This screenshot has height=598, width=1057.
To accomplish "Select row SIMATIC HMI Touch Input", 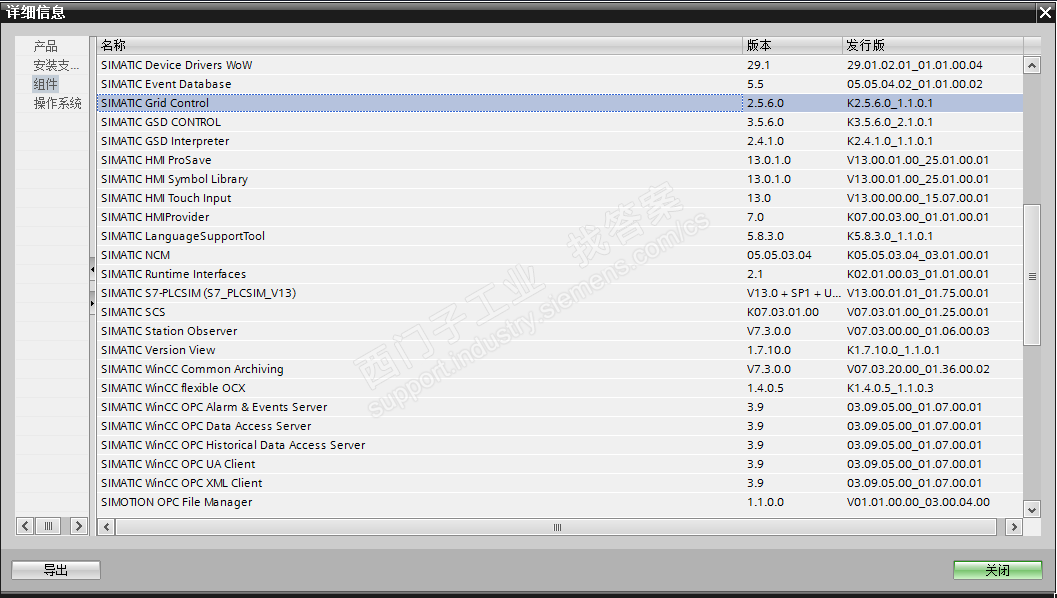I will (x=560, y=198).
